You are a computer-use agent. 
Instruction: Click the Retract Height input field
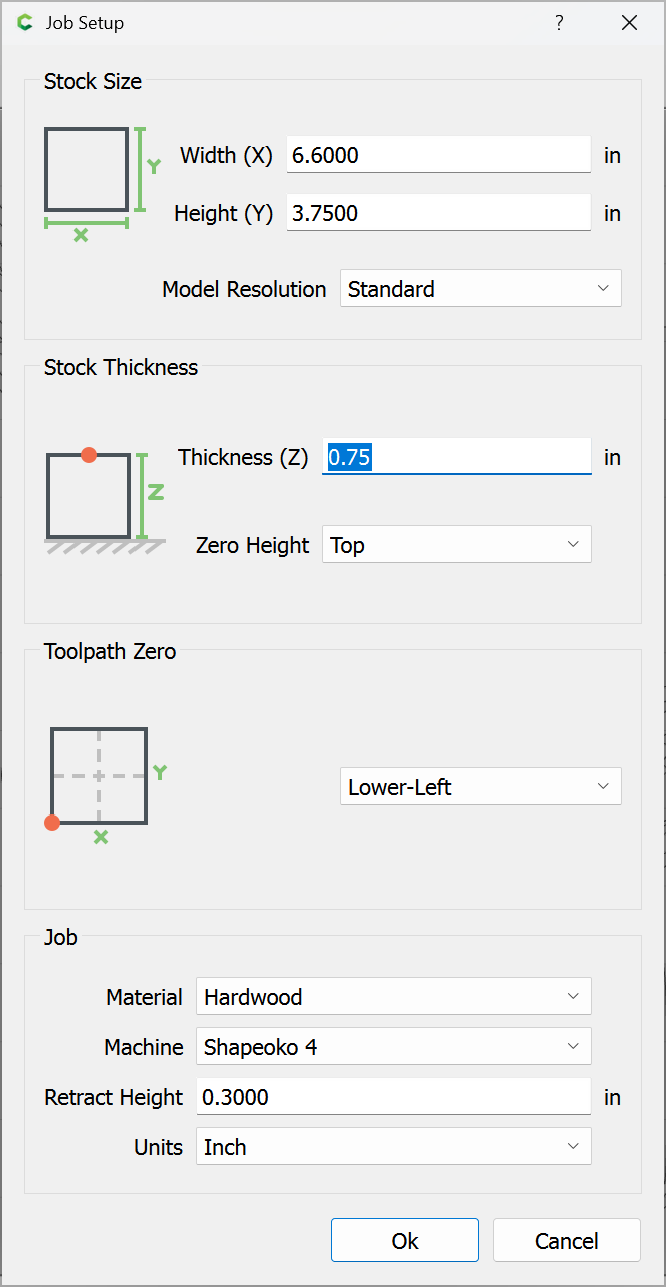[393, 1097]
